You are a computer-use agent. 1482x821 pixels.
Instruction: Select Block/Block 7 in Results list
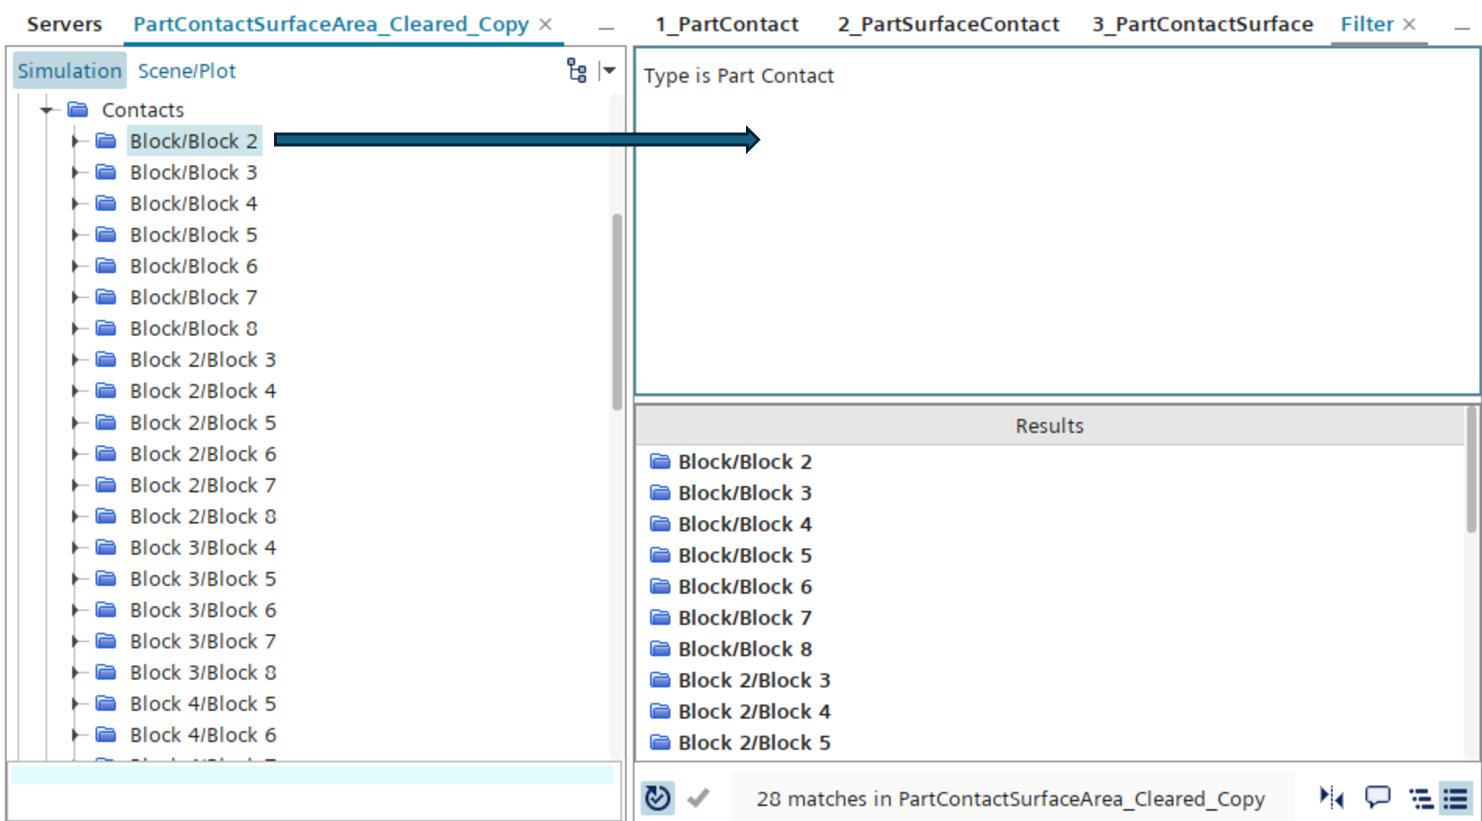(745, 617)
